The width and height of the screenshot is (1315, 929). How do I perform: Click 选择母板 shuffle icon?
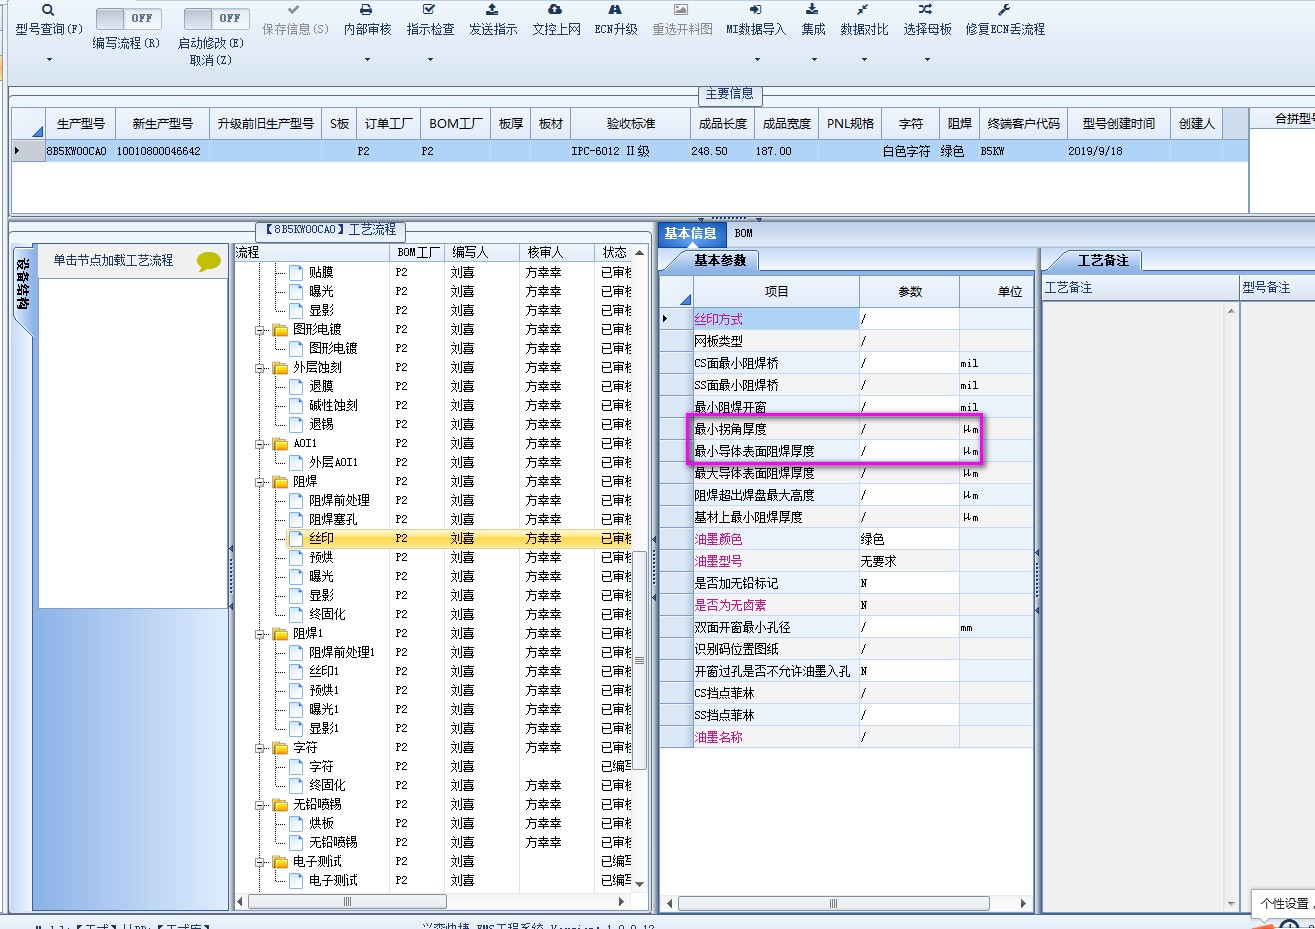(x=926, y=10)
